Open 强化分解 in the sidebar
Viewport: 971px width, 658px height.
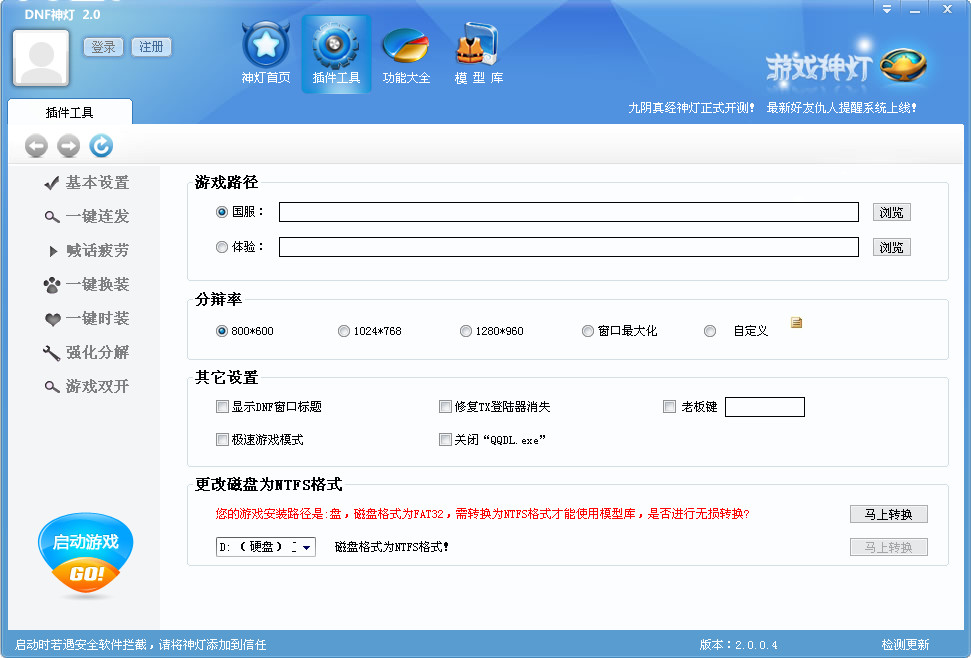86,353
